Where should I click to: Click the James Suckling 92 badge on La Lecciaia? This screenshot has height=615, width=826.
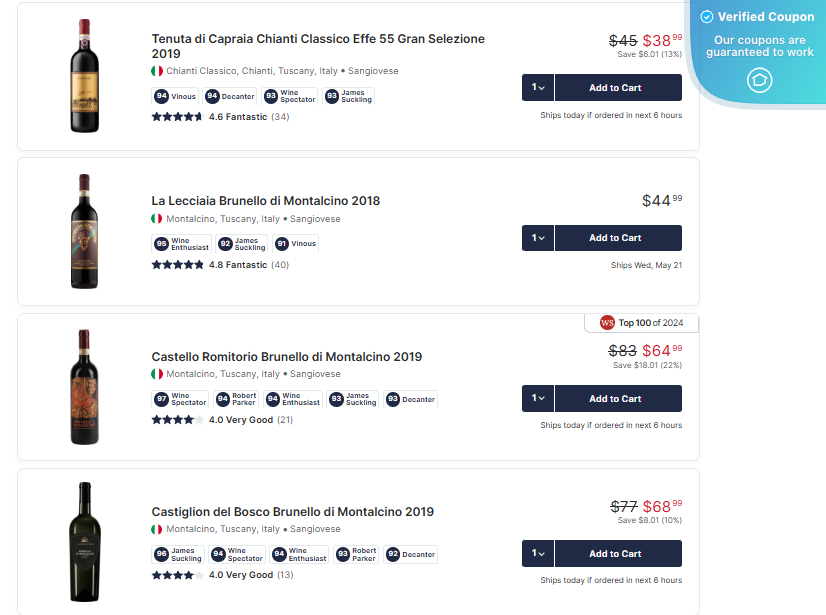click(239, 243)
